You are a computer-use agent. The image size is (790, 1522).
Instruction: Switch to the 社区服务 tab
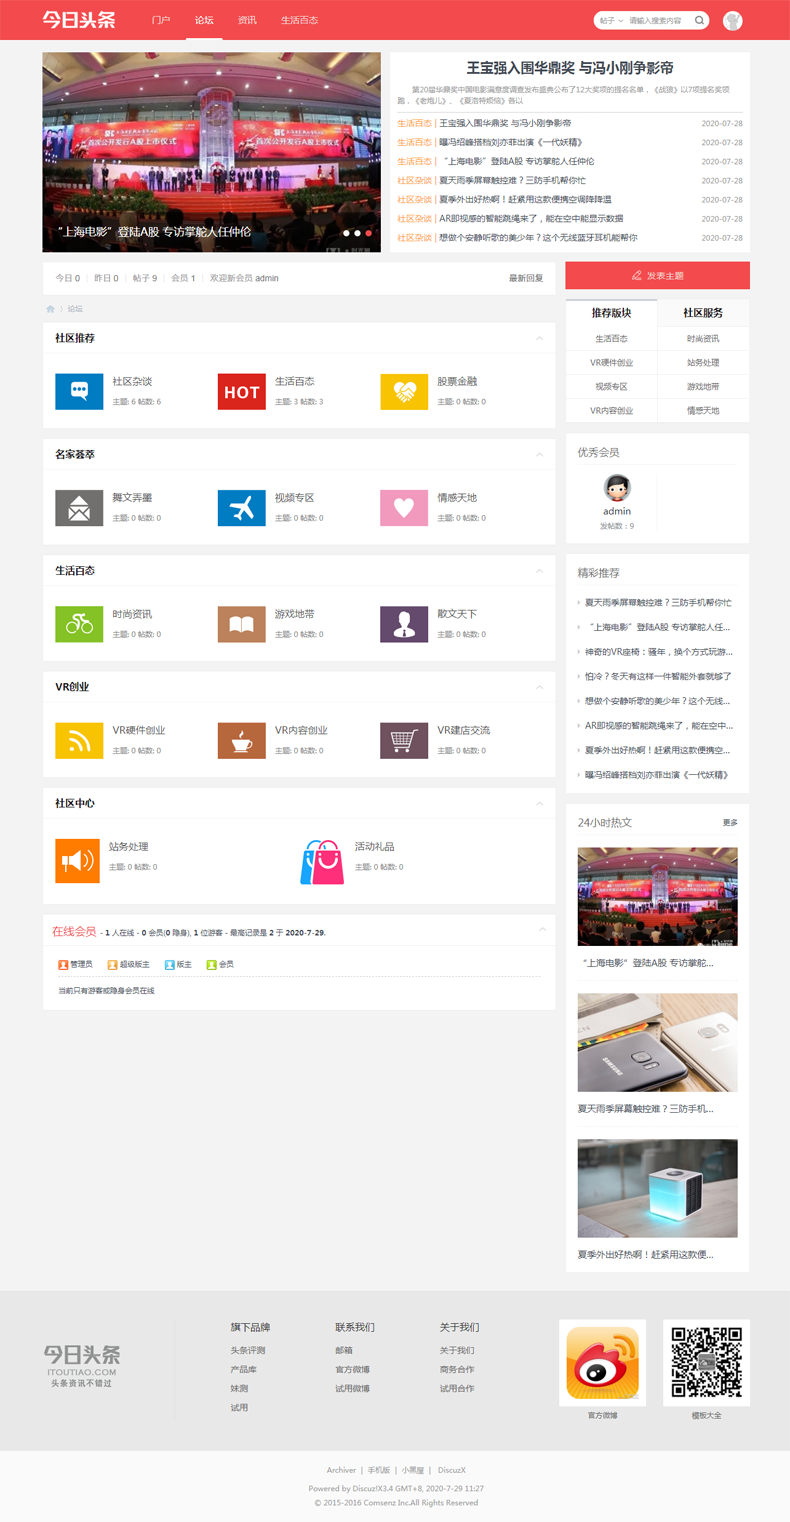[703, 313]
